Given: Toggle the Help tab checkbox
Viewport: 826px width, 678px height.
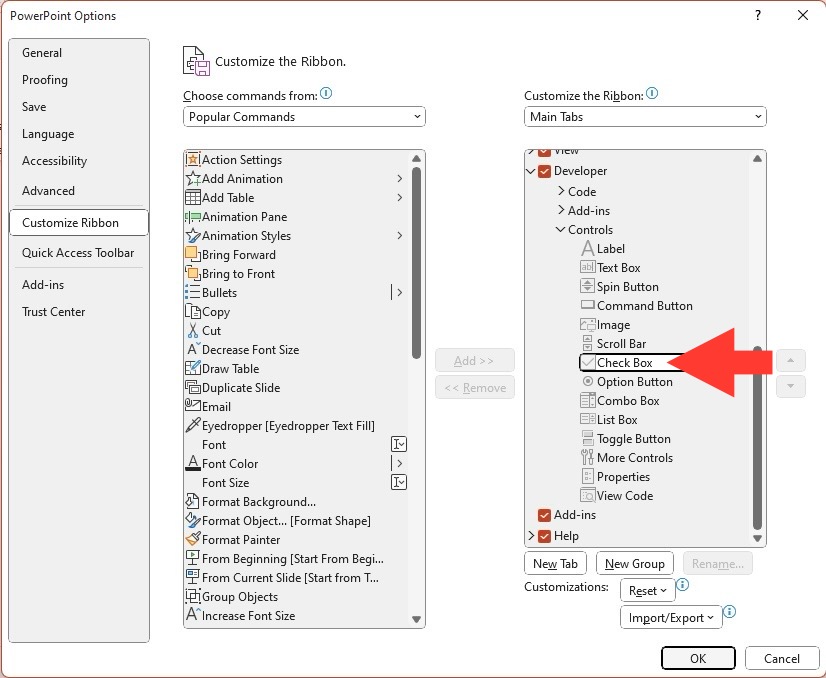Looking at the screenshot, I should 544,536.
